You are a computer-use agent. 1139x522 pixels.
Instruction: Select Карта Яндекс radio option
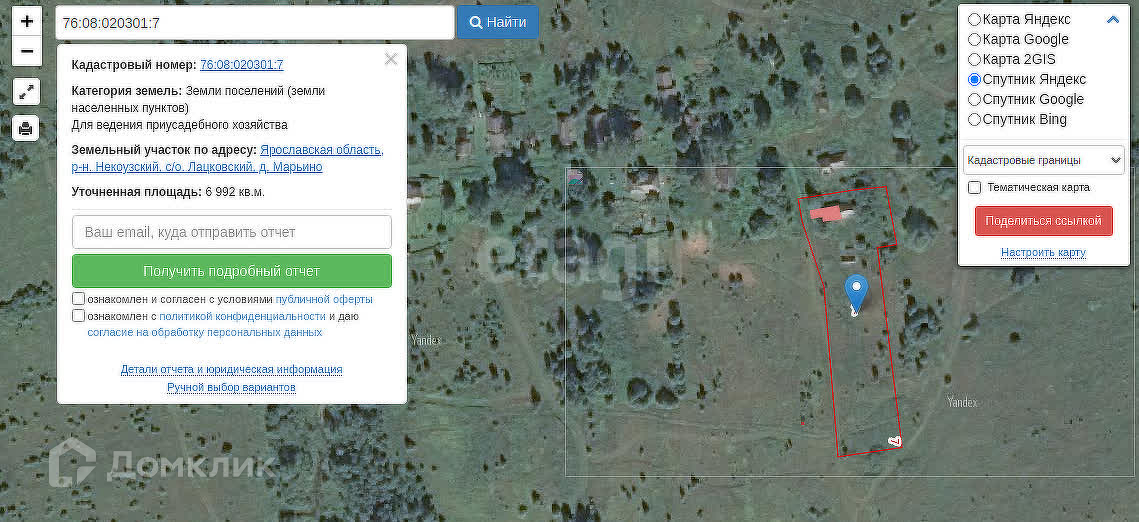point(974,20)
